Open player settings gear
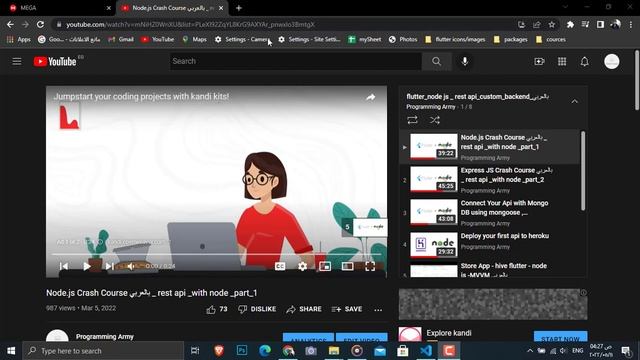Image resolution: width=640 pixels, height=360 pixels. tap(302, 266)
